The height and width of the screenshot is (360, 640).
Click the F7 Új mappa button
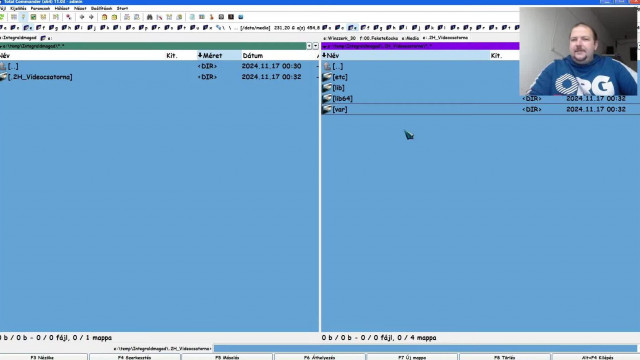pos(412,357)
